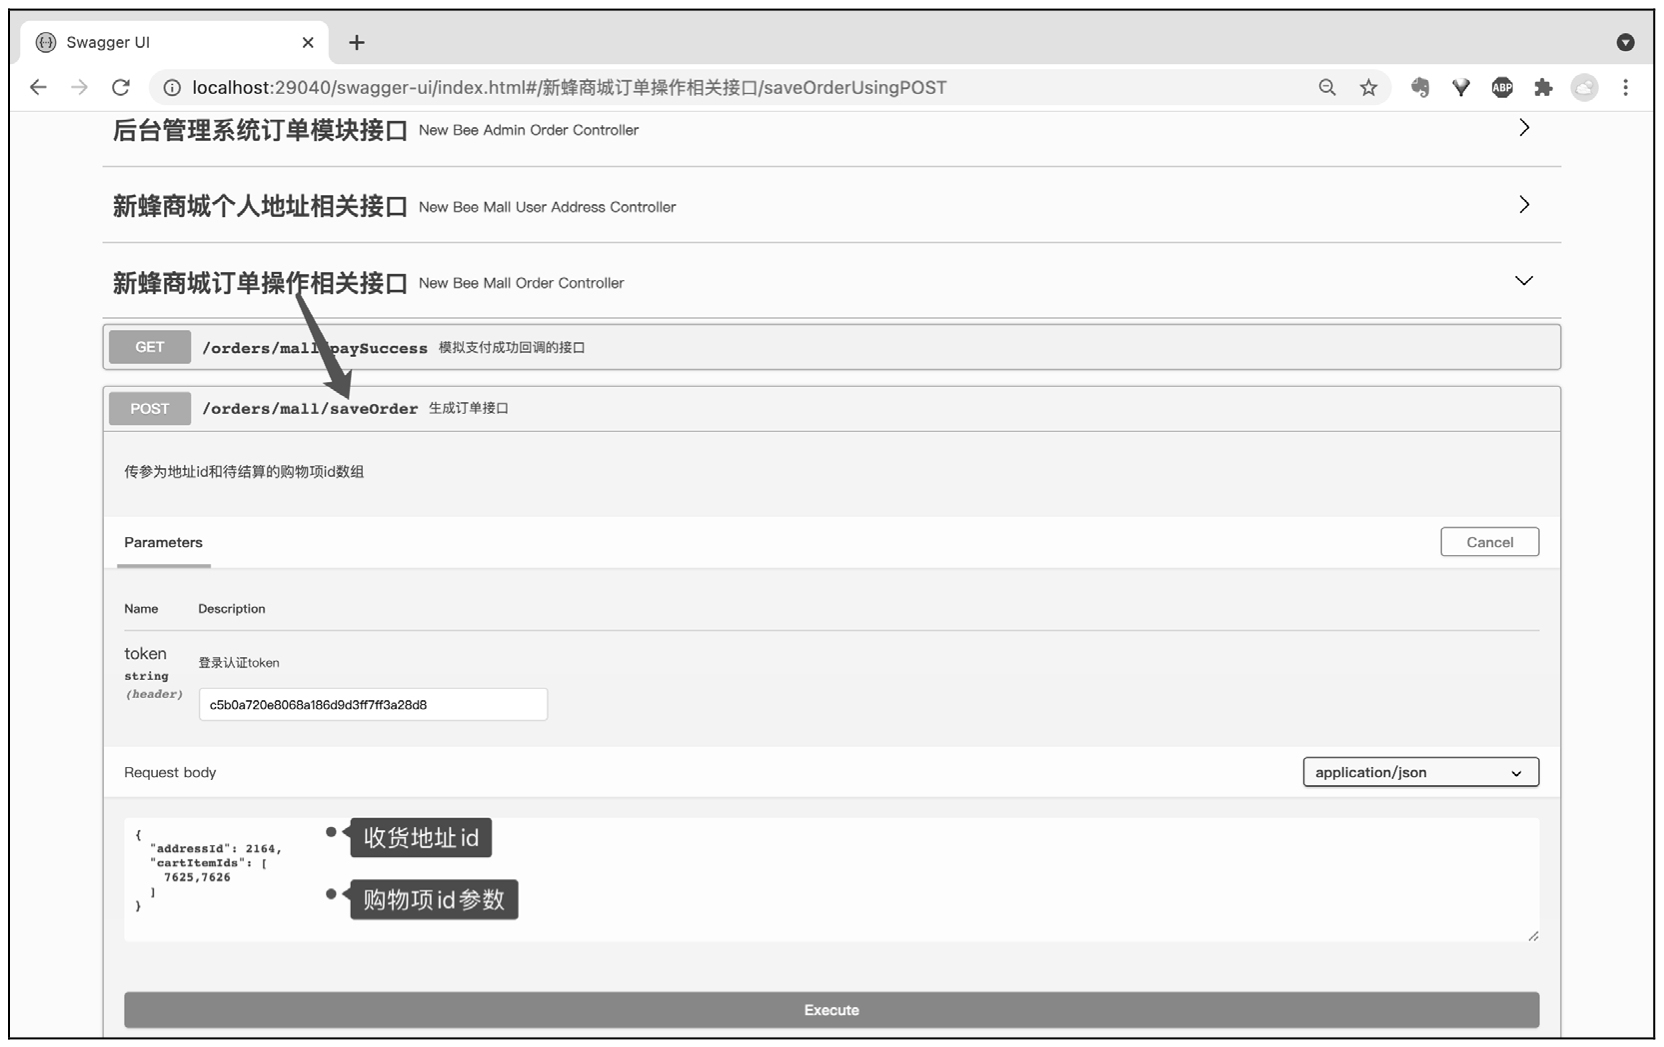This screenshot has width=1664, height=1047.
Task: Select the Parameters tab
Action: pyautogui.click(x=163, y=542)
